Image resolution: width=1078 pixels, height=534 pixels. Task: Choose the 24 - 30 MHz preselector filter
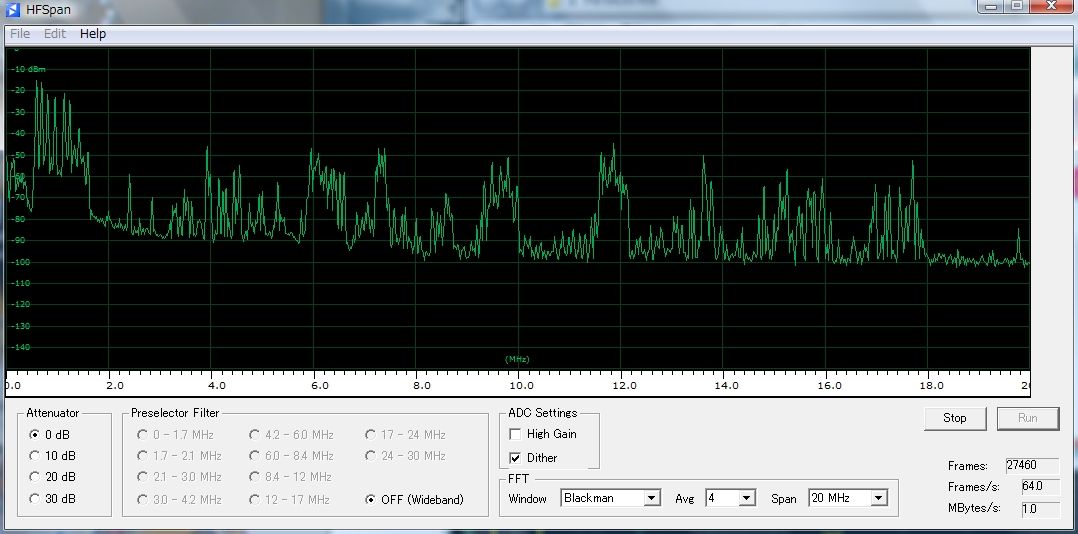coord(406,456)
